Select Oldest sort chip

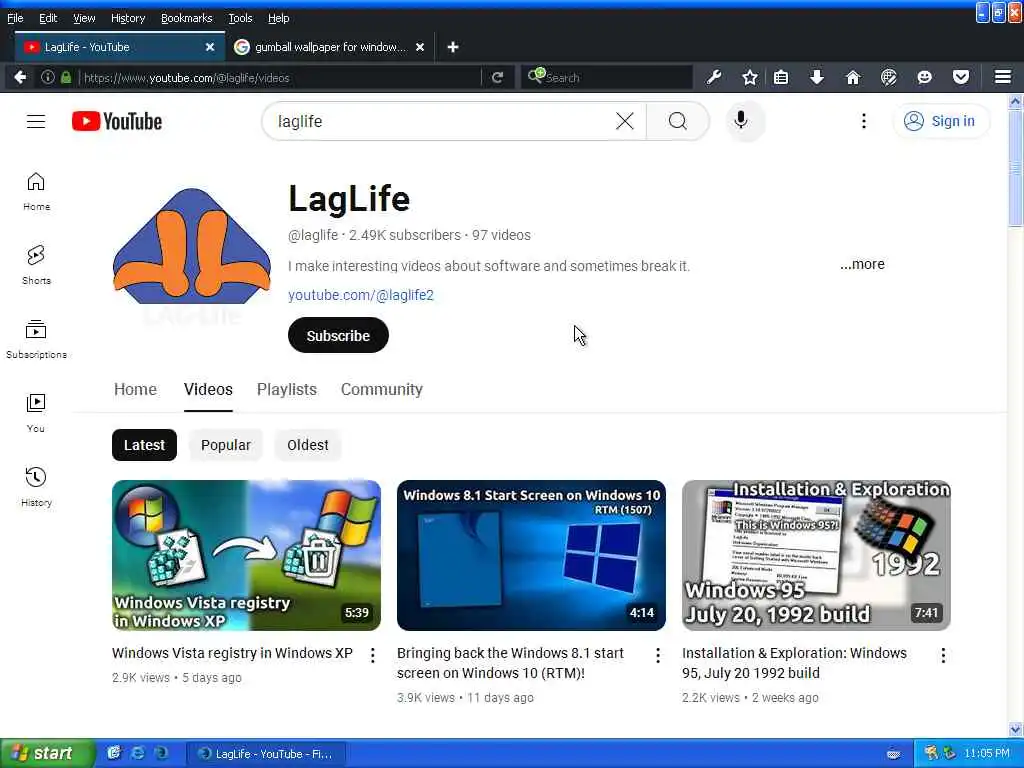[308, 445]
